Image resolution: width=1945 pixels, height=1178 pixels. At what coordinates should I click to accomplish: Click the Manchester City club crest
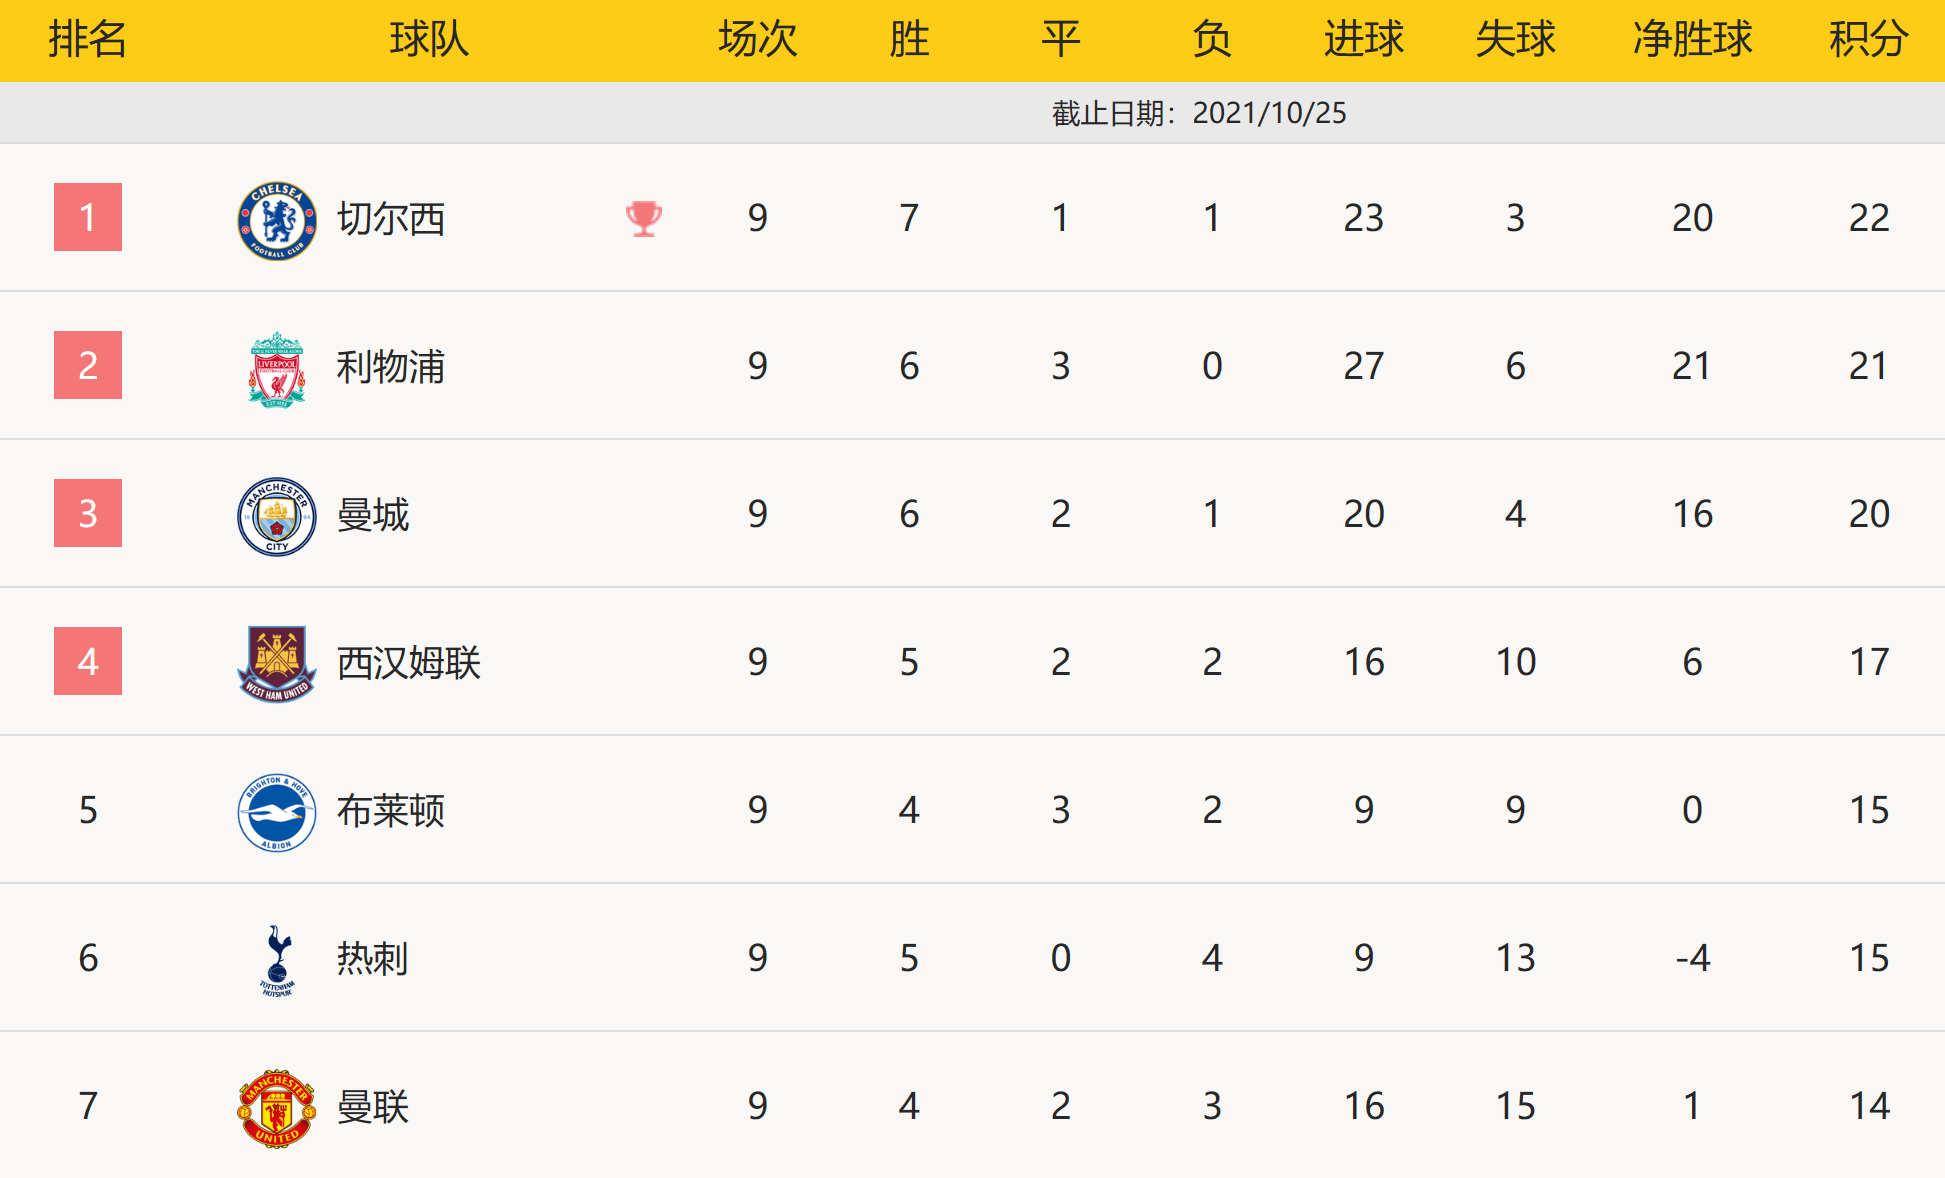tap(277, 515)
